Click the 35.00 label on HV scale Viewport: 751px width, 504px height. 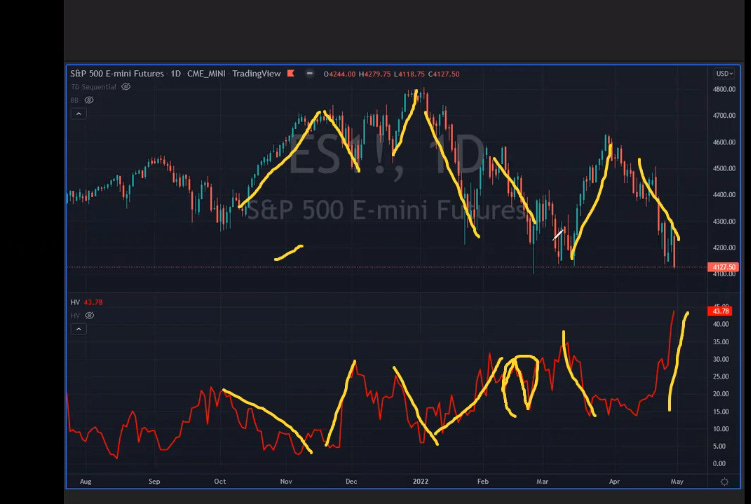coord(721,342)
